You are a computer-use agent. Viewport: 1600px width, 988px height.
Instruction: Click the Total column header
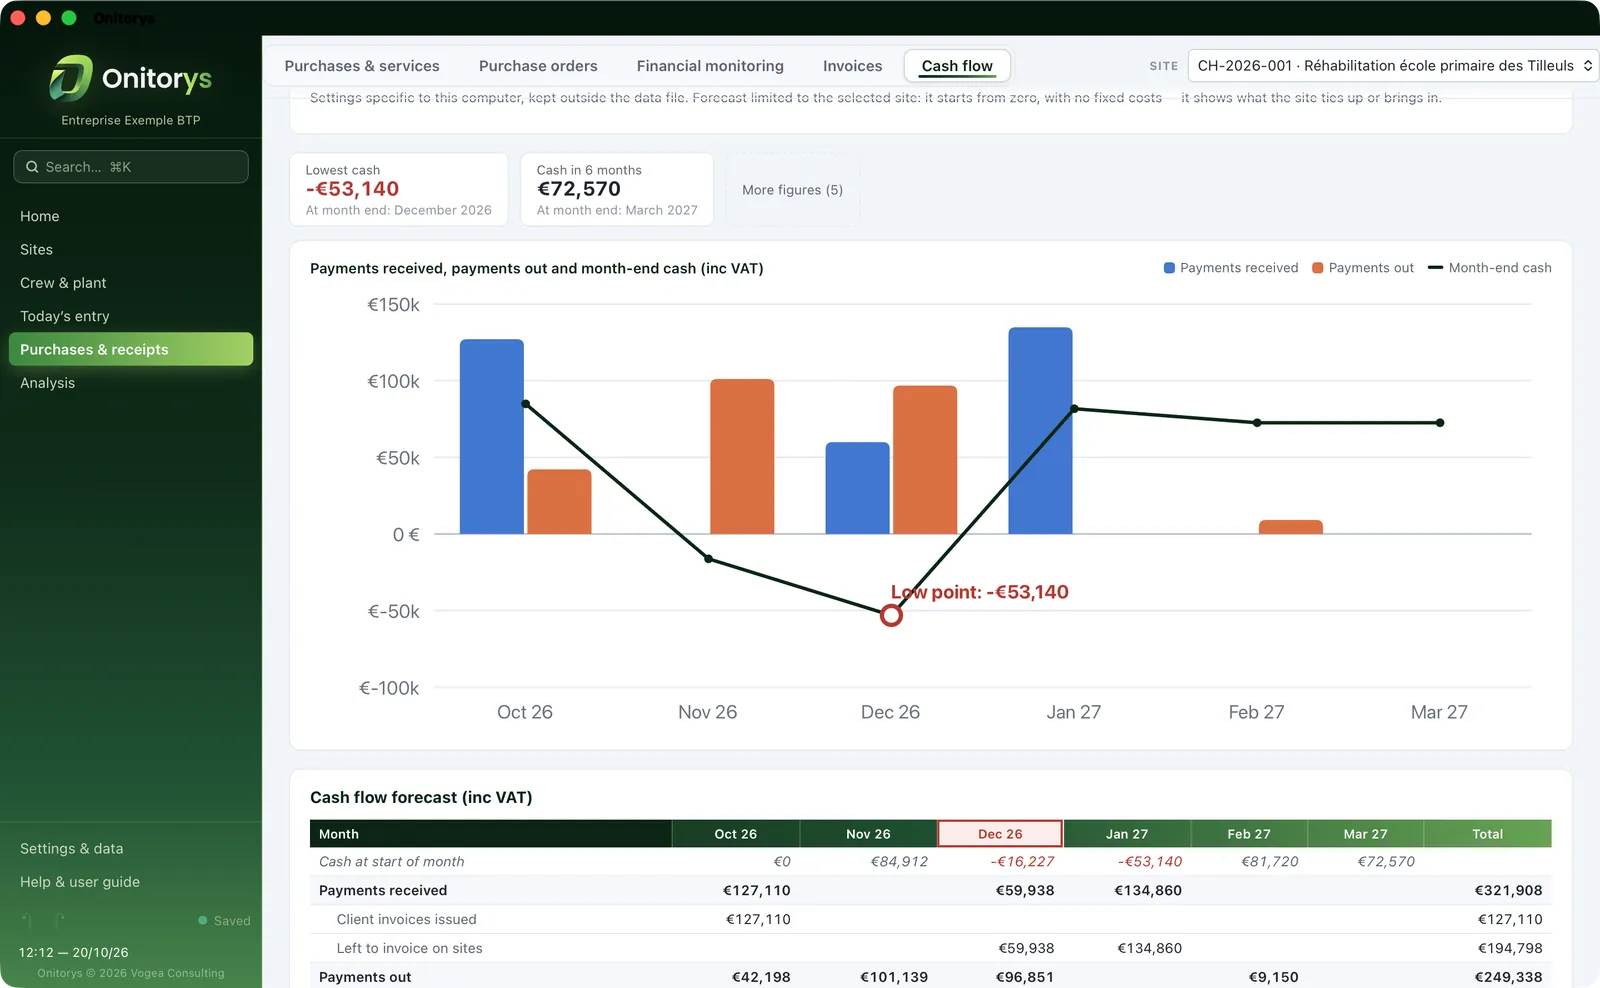(x=1487, y=834)
